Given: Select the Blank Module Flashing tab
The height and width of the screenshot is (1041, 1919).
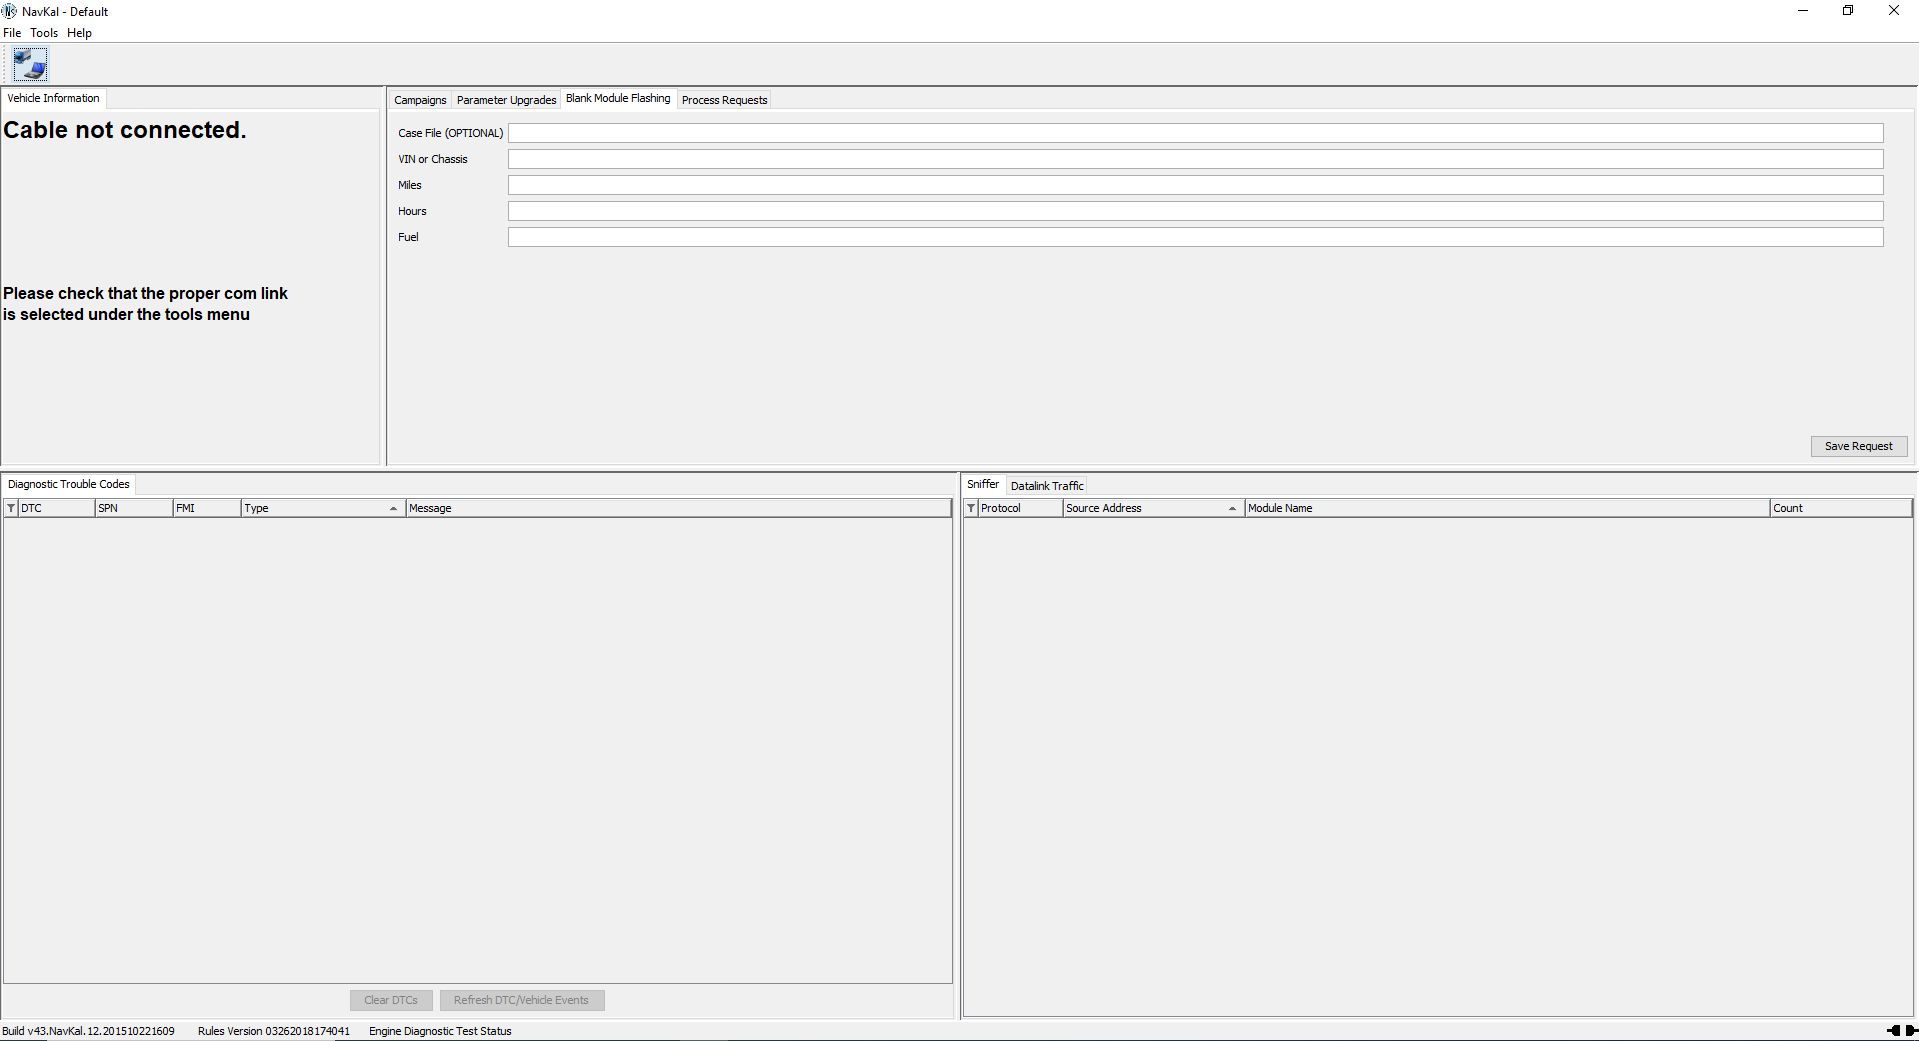Looking at the screenshot, I should coord(618,98).
